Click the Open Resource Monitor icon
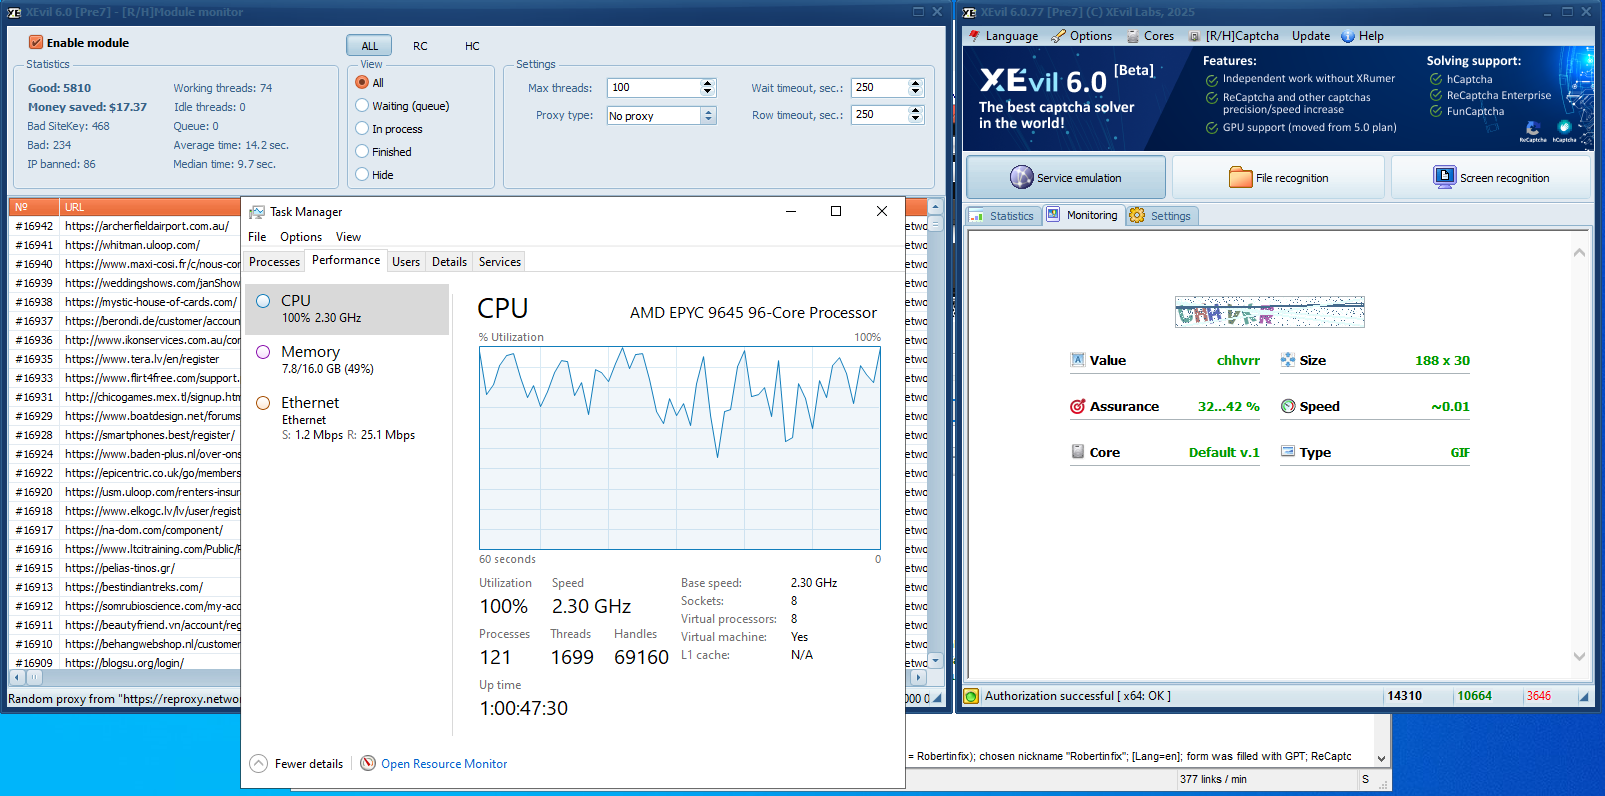 pyautogui.click(x=368, y=763)
